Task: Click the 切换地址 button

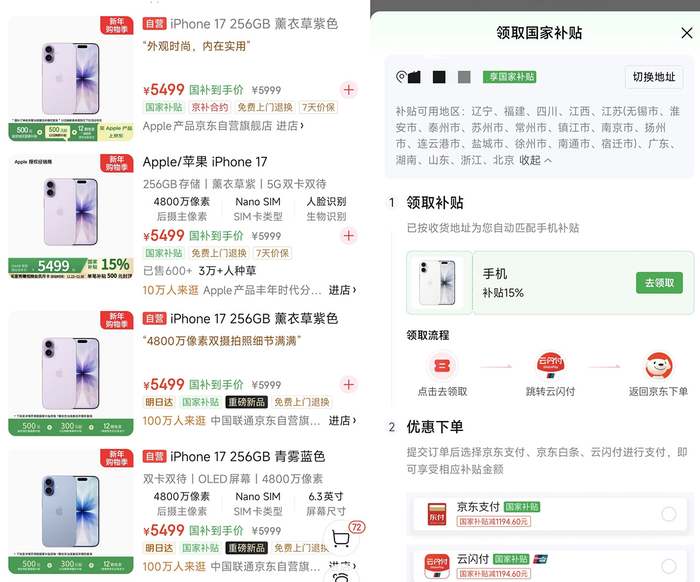Action: pos(654,77)
